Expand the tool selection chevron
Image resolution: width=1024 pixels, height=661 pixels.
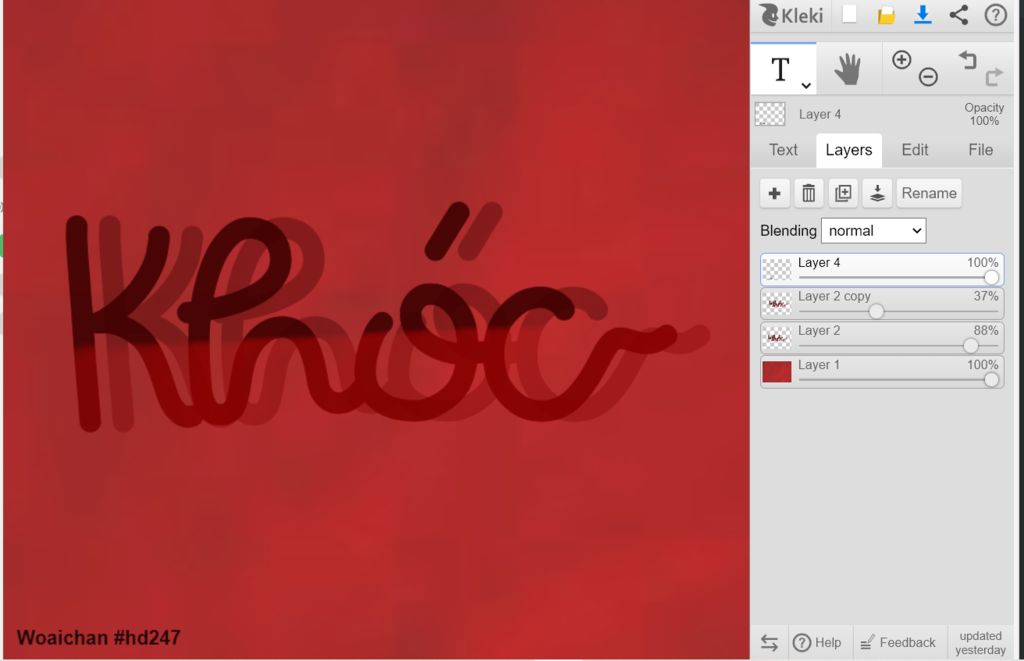tap(806, 86)
